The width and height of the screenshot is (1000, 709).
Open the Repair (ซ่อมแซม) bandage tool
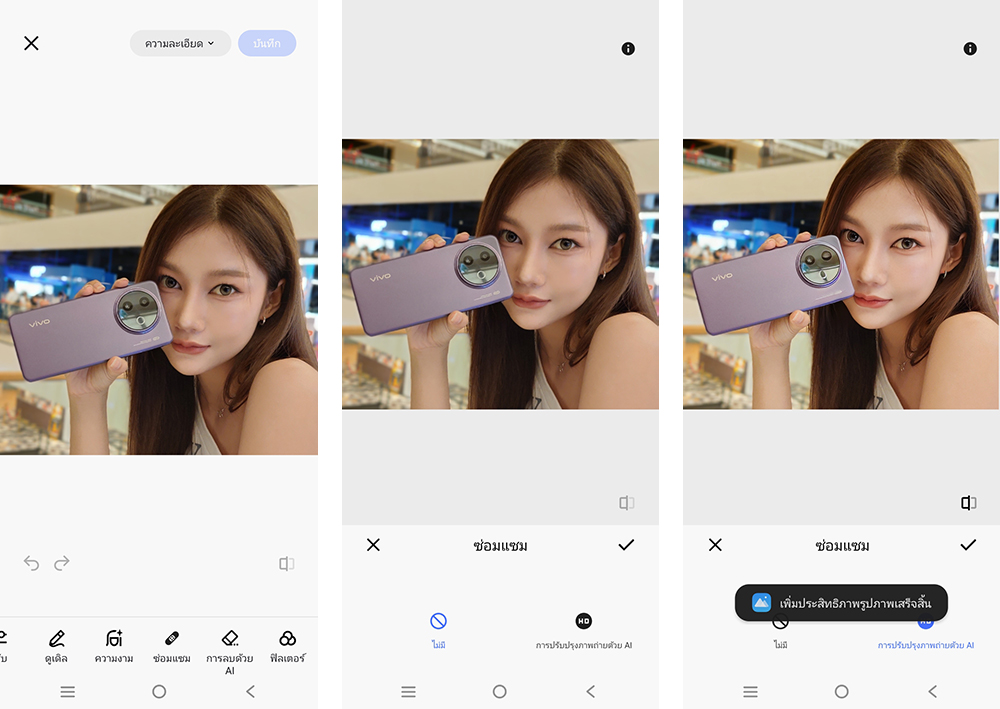171,644
